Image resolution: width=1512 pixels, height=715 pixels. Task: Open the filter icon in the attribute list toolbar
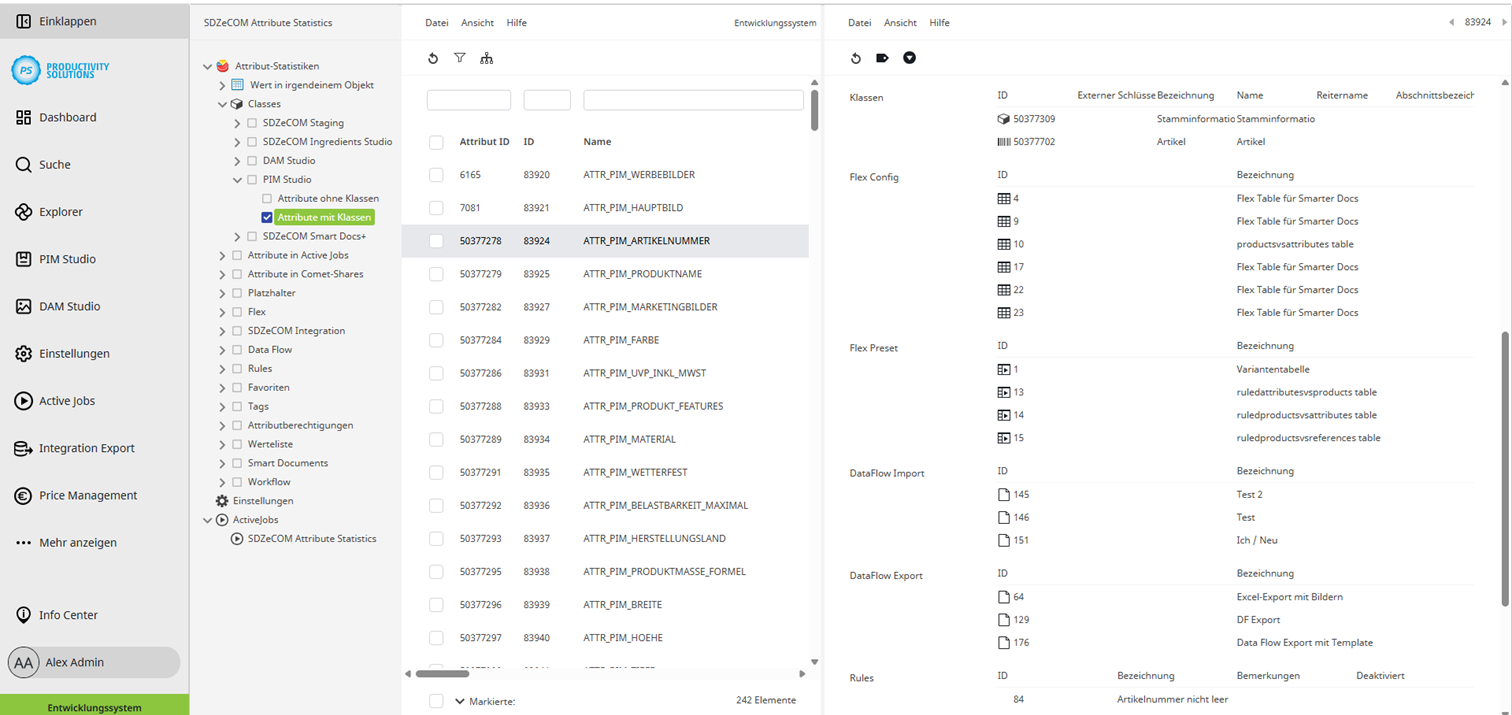tap(460, 58)
